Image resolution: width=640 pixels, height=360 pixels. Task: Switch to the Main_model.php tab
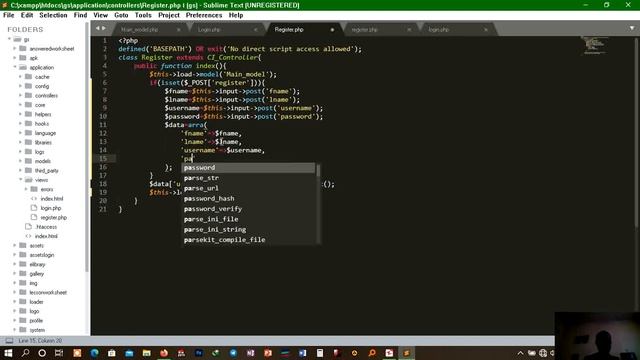click(x=140, y=30)
